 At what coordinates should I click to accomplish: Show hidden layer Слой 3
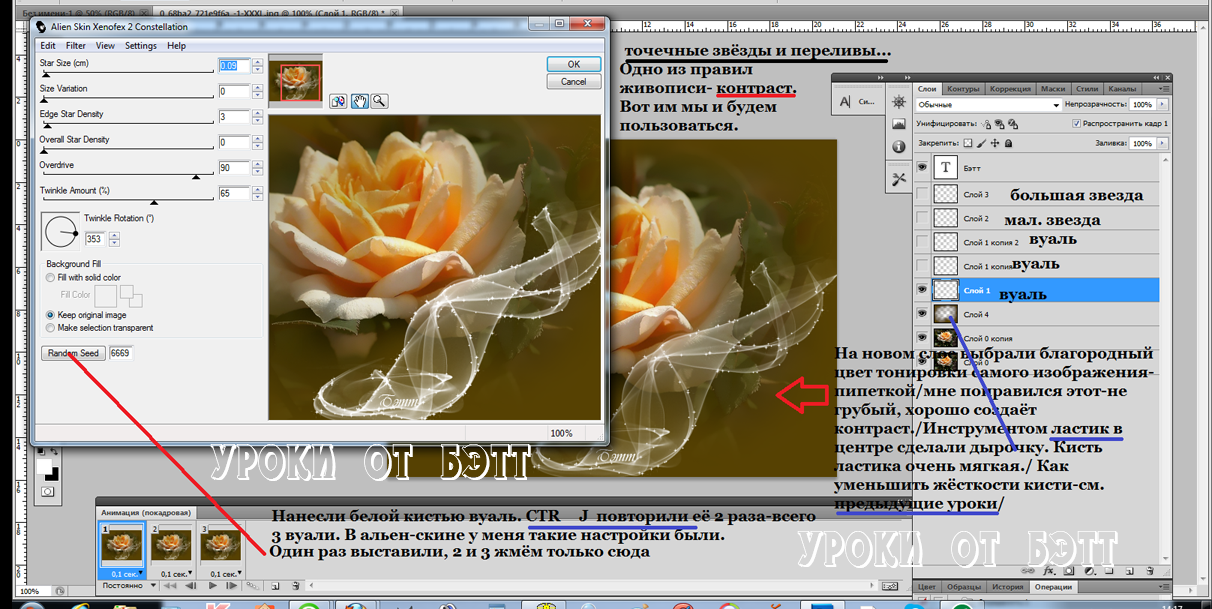click(922, 194)
